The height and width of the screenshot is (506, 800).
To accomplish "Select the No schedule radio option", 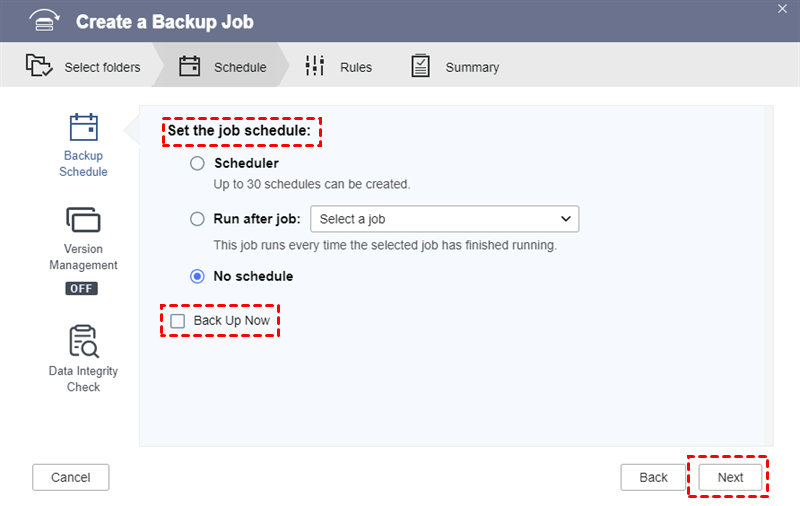I will [x=197, y=276].
